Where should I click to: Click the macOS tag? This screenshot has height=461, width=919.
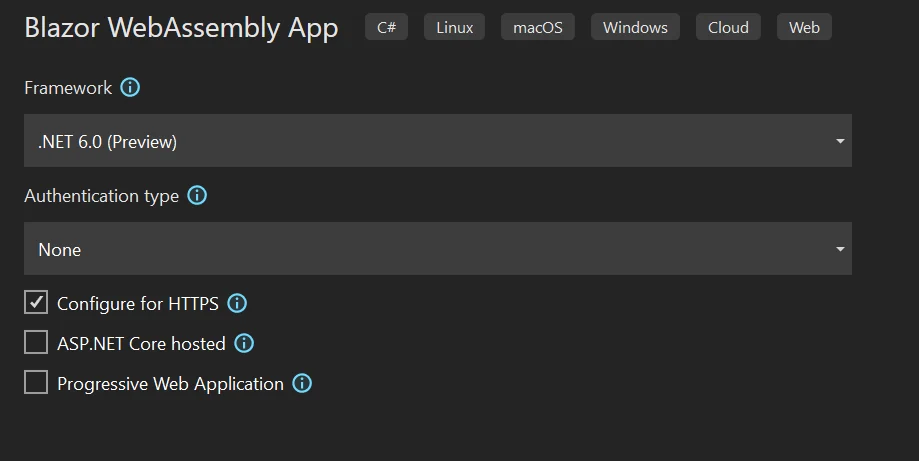(x=537, y=27)
